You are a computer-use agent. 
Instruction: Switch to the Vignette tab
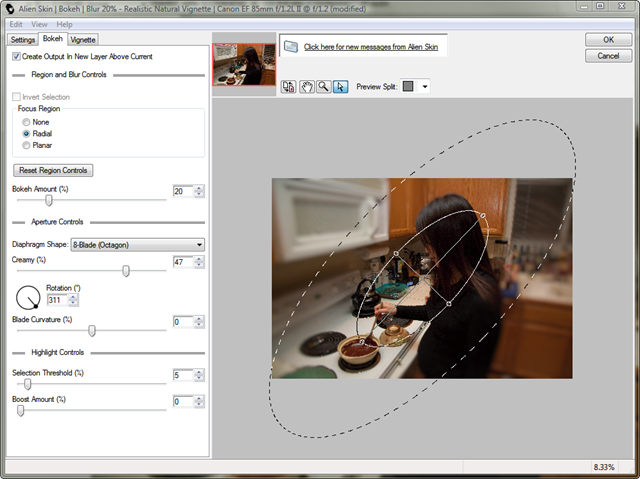pos(83,39)
